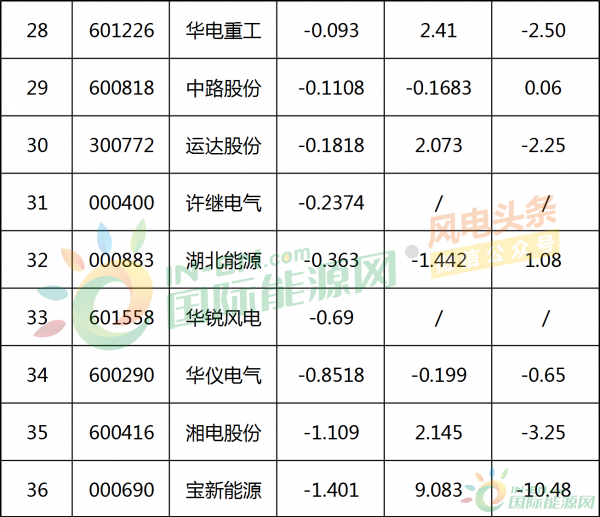Image resolution: width=600 pixels, height=517 pixels.
Task: Click stock code 000400
Action: [121, 203]
